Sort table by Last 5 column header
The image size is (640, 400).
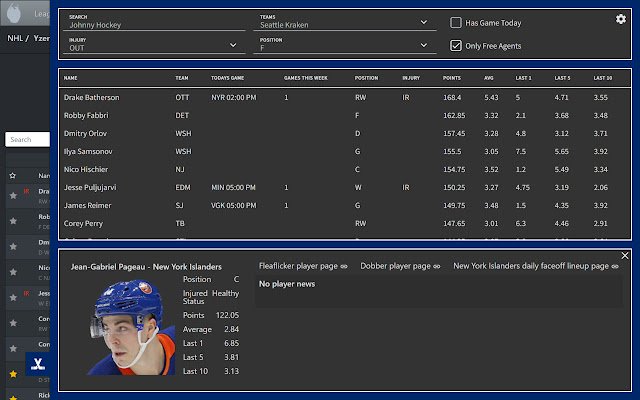[562, 78]
